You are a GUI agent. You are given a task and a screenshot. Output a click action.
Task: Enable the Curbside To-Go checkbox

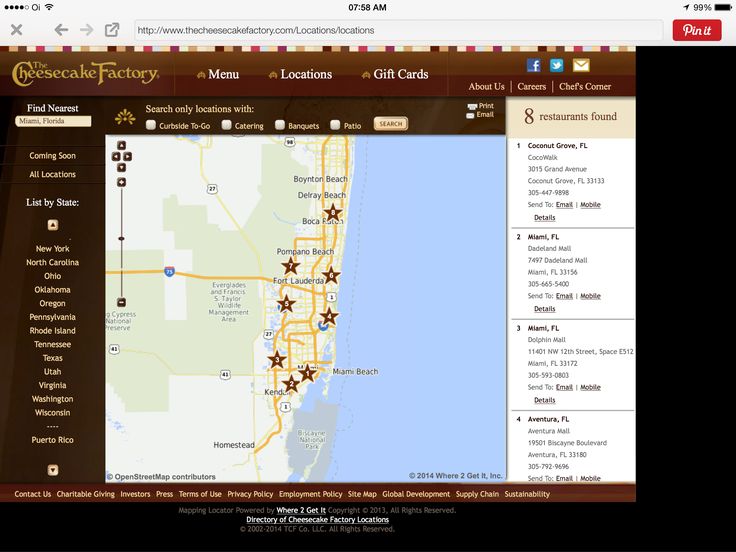tap(151, 125)
